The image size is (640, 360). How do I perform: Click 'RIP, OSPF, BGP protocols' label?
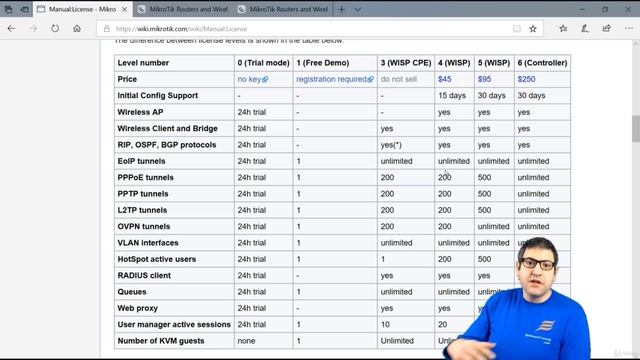pos(167,144)
